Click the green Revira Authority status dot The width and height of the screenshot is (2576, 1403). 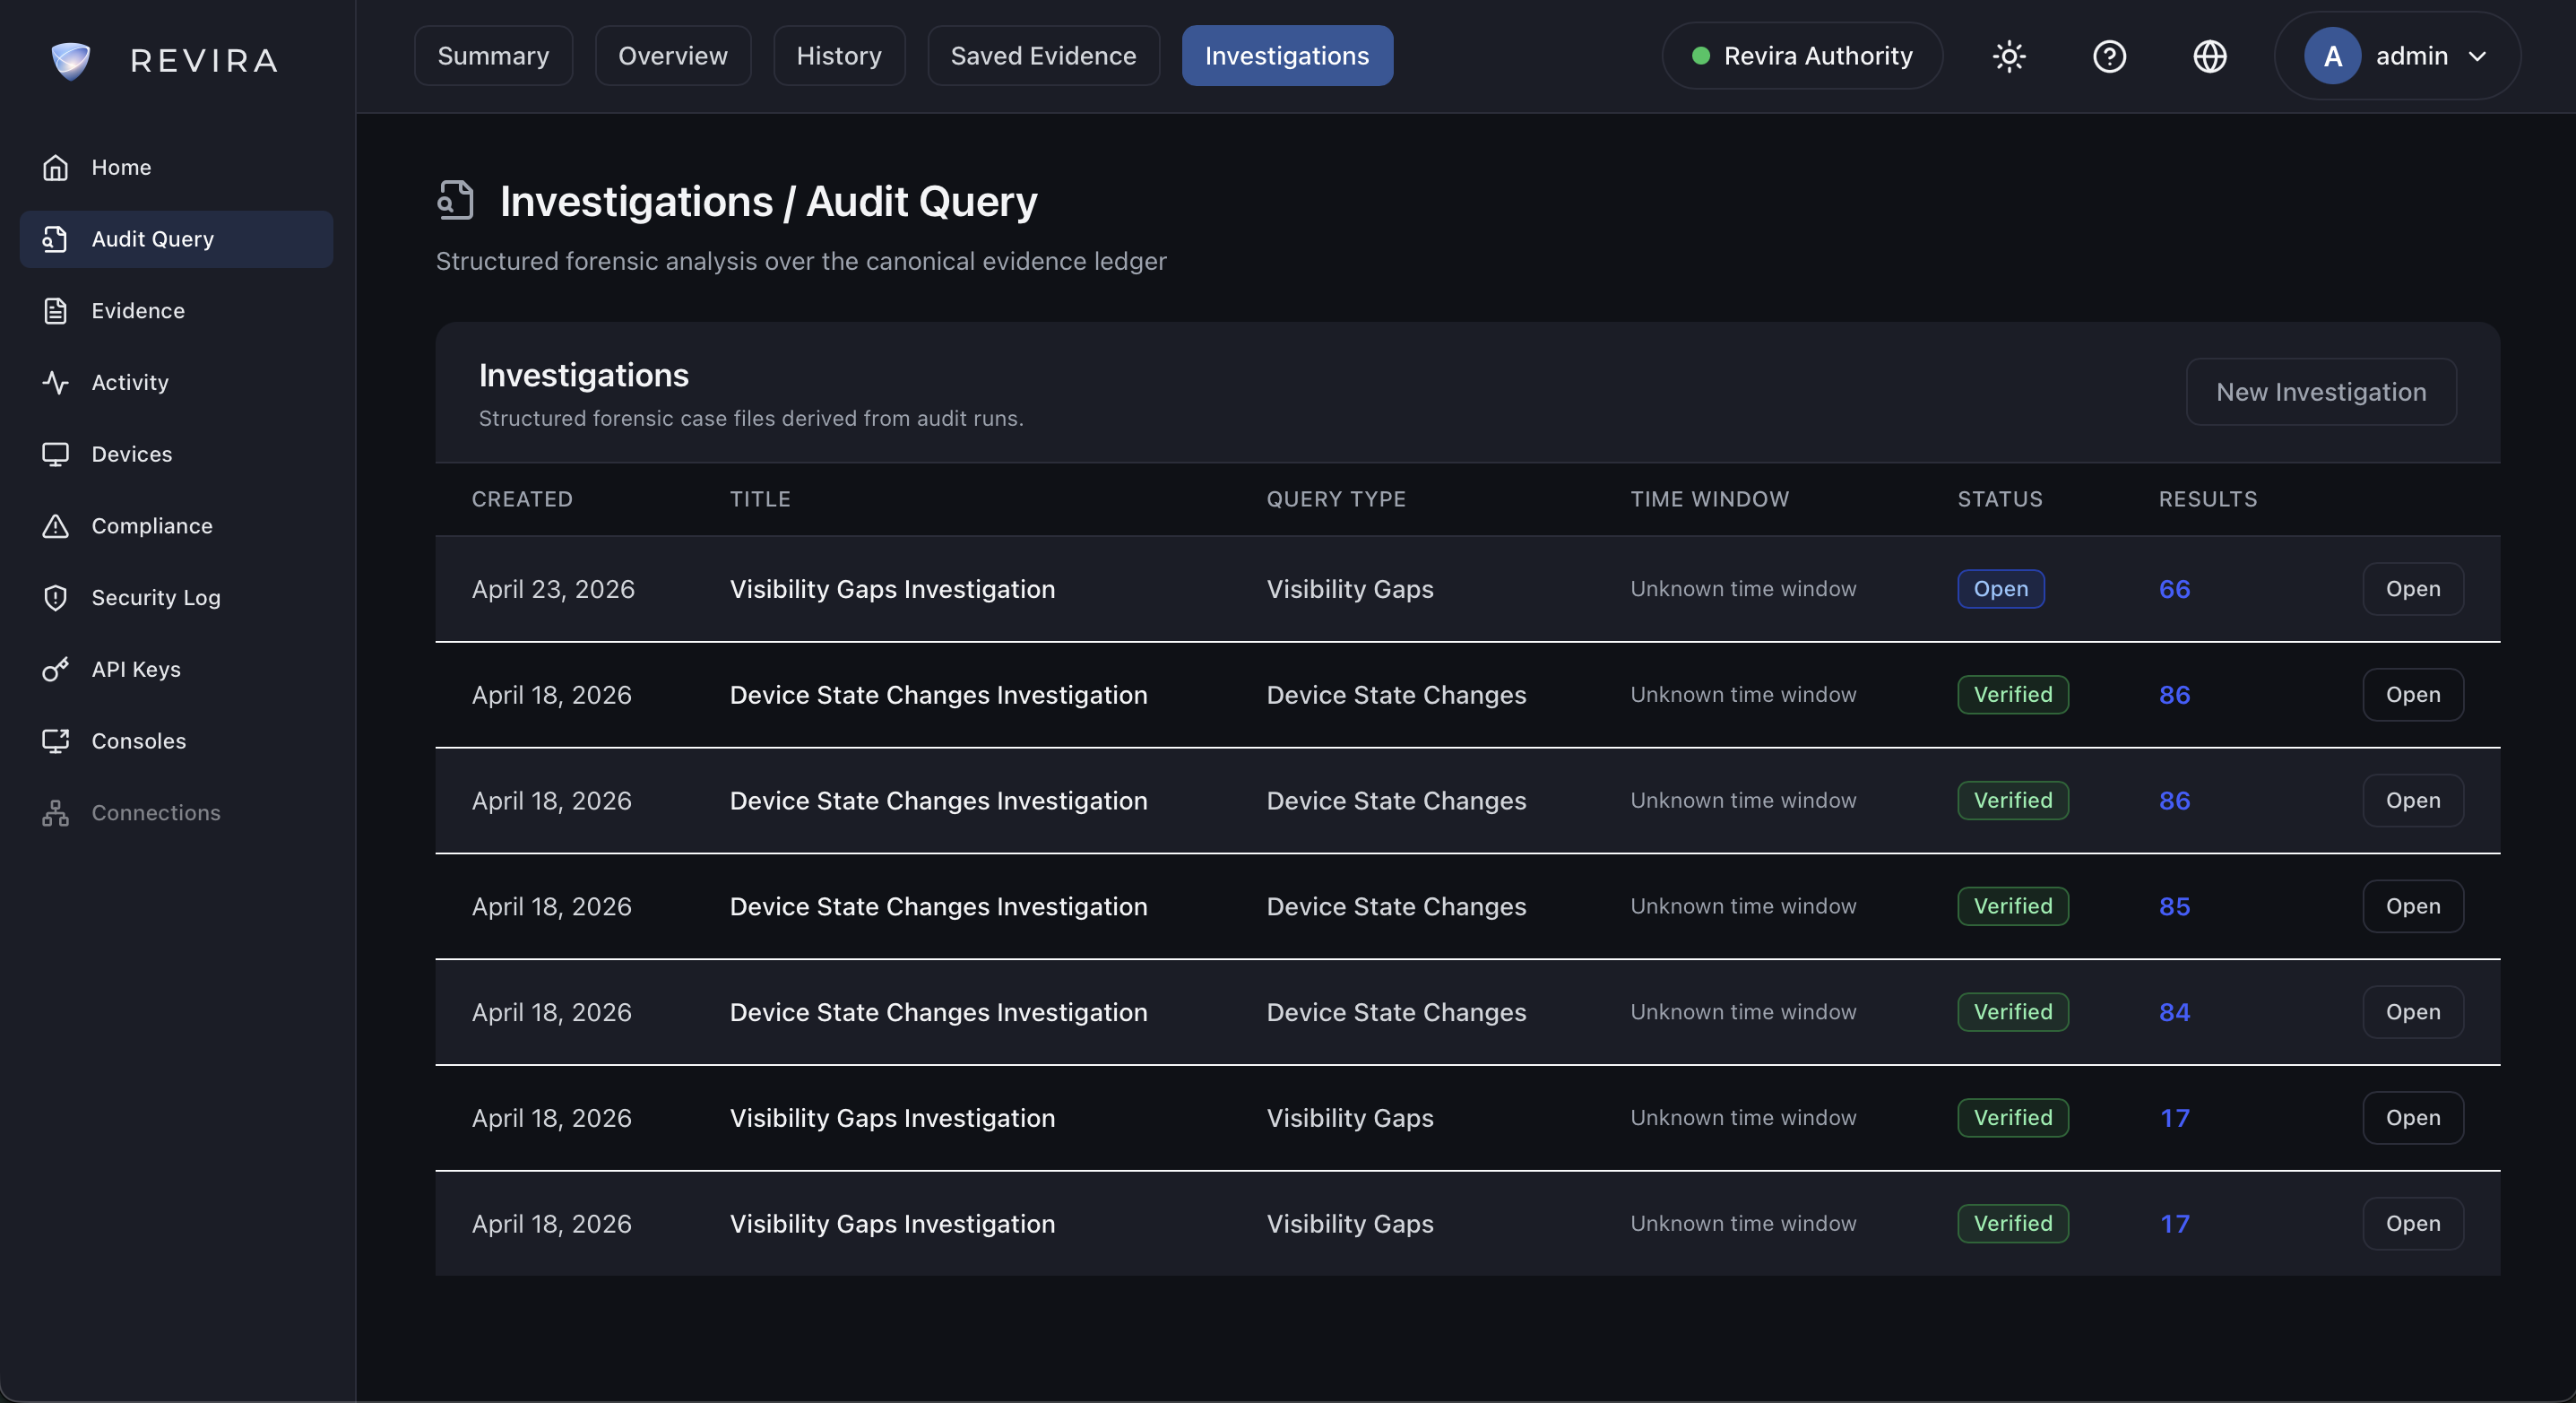point(1700,56)
